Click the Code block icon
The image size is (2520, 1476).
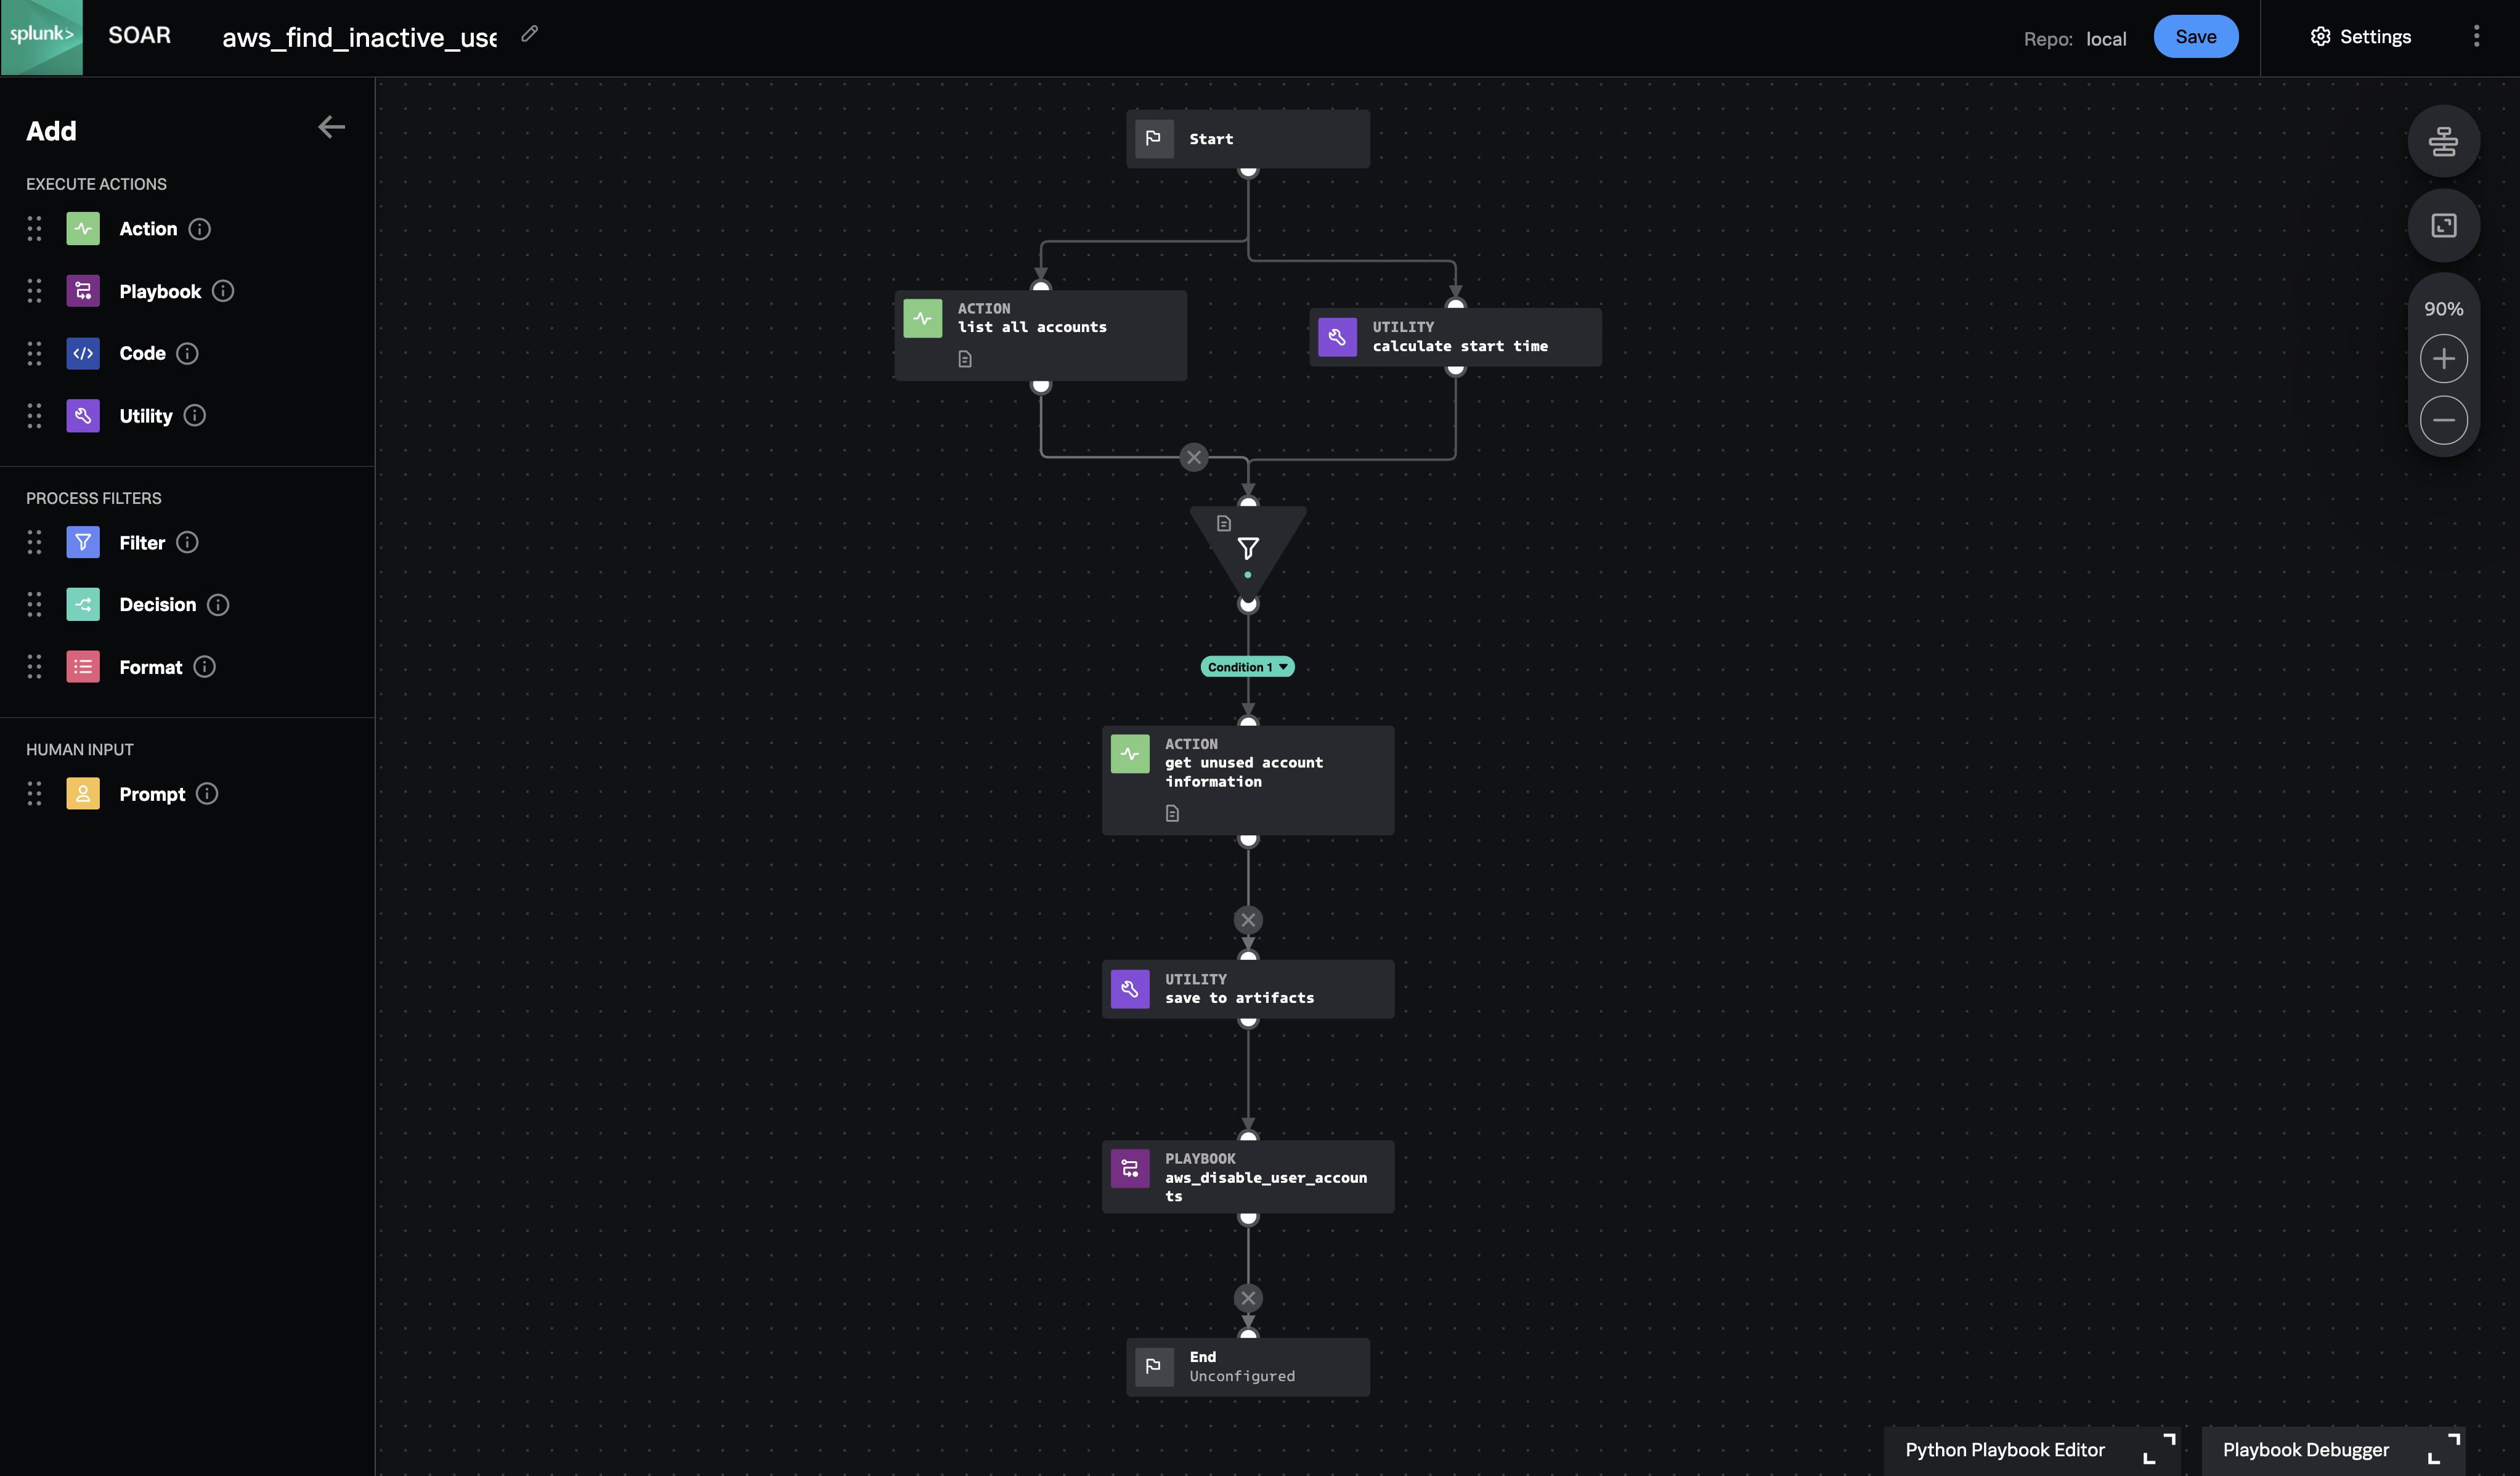click(x=83, y=353)
